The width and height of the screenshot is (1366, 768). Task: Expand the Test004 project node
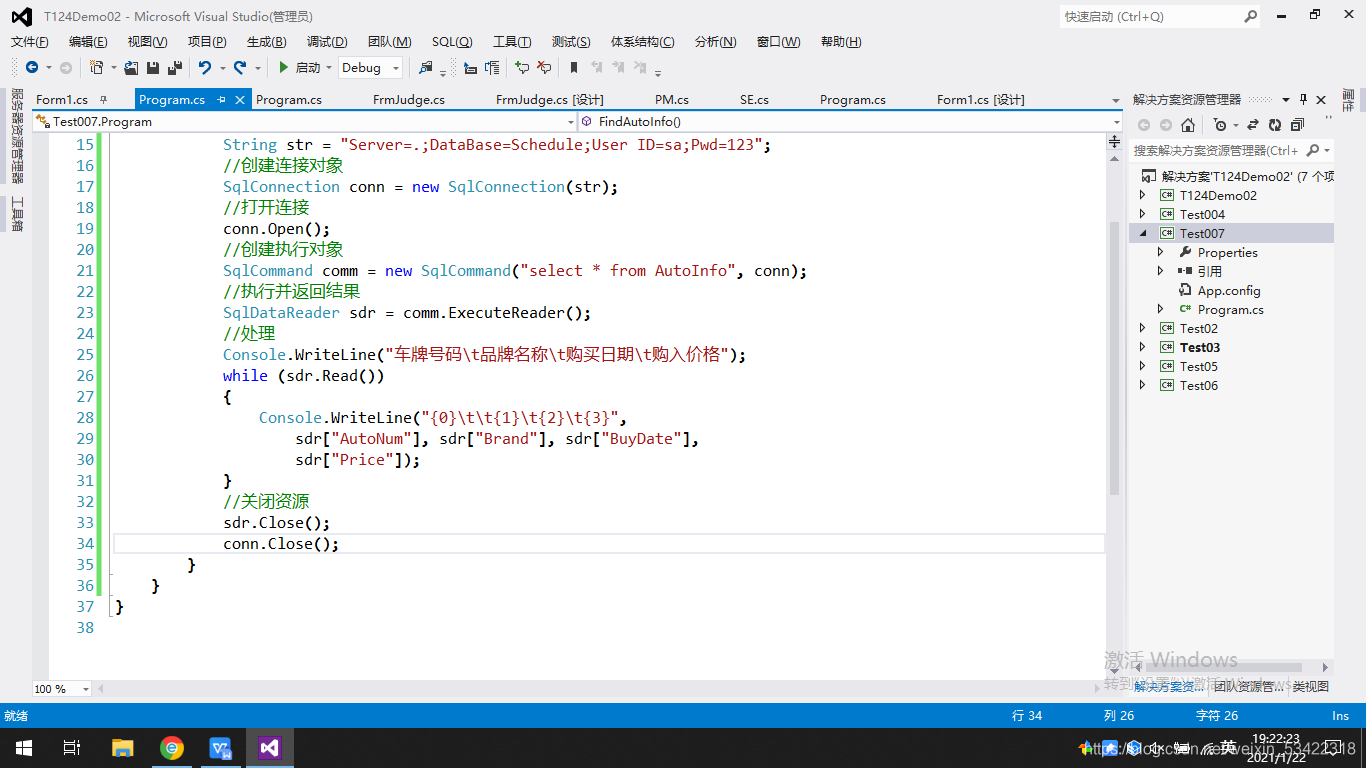point(1143,214)
